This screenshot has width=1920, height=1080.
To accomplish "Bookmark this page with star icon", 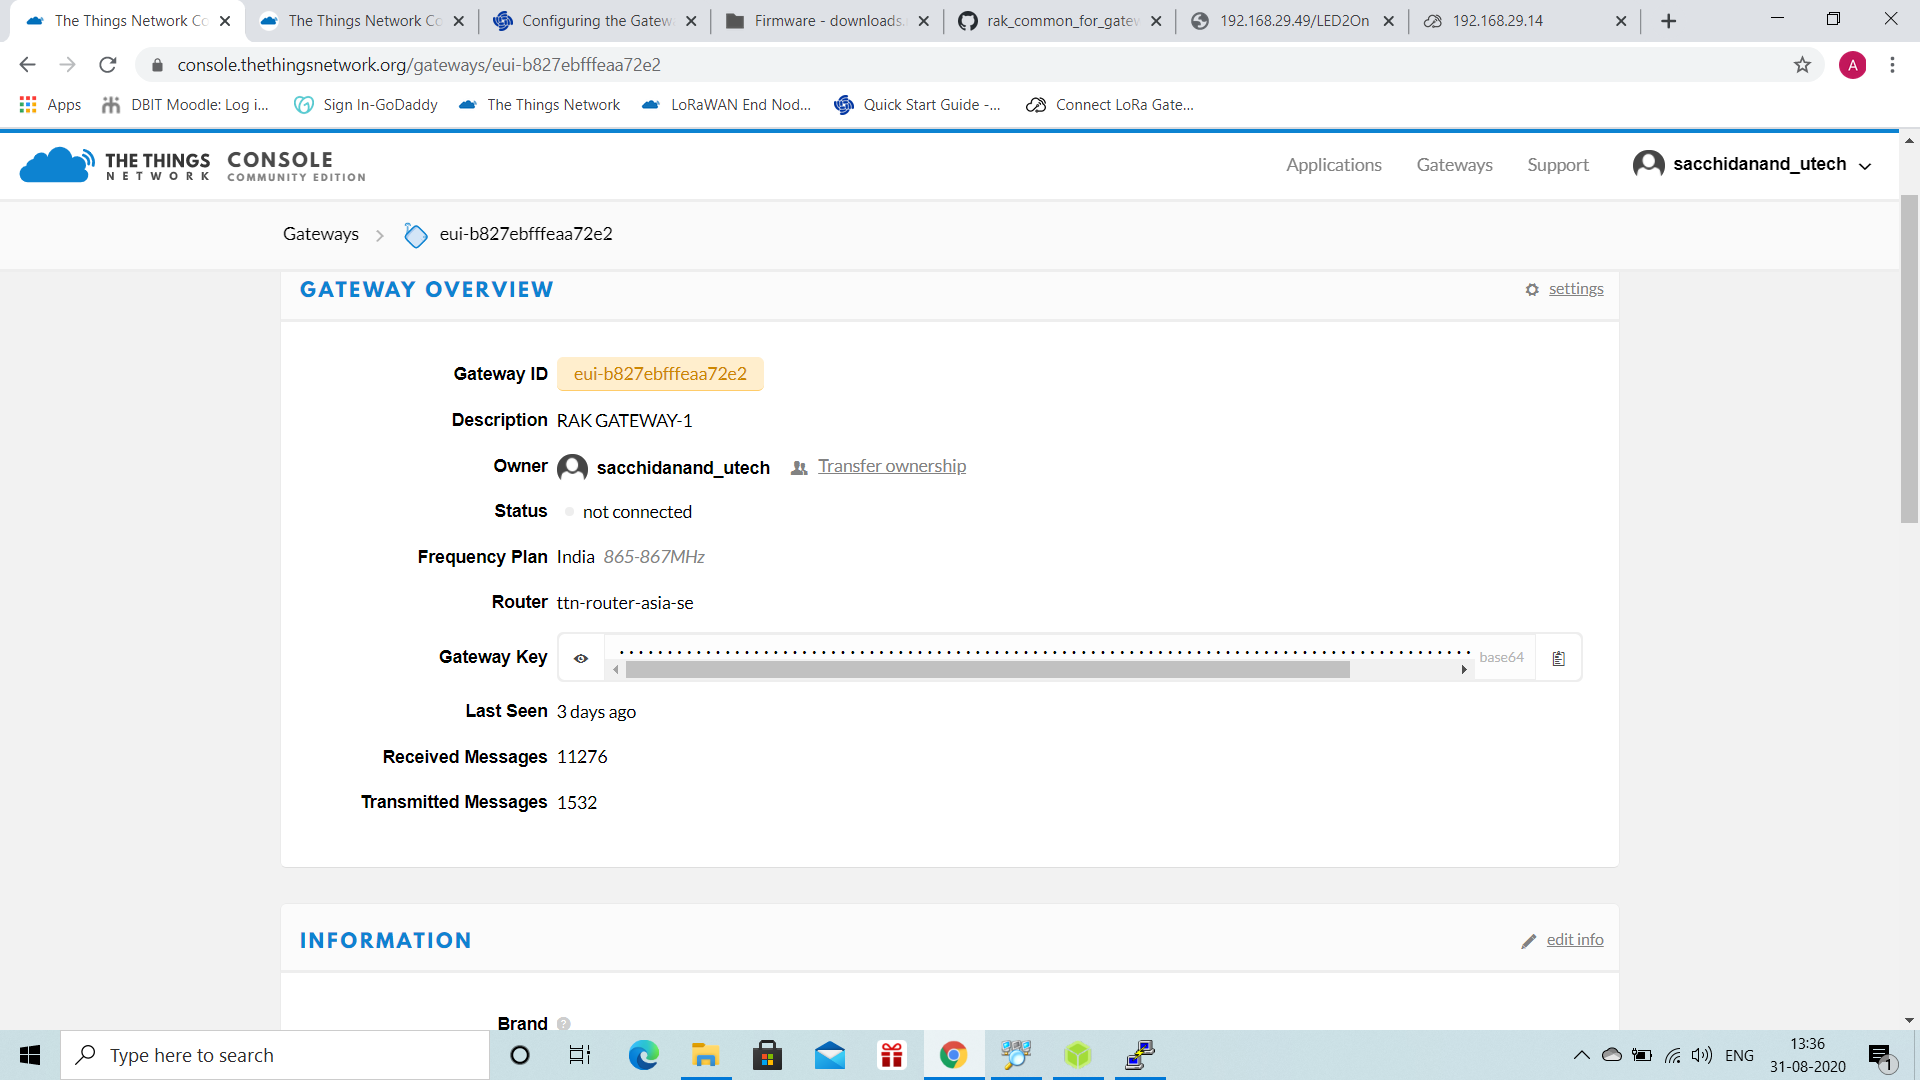I will [x=1802, y=65].
